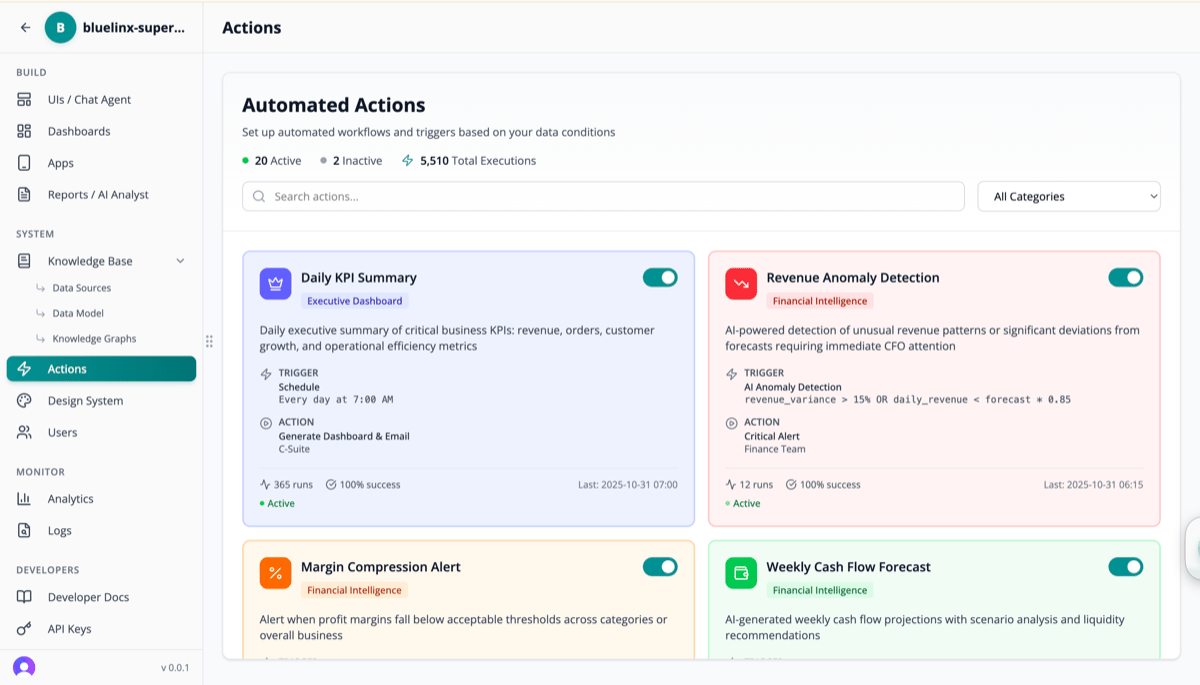
Task: Click the Executive Dashboard category tag
Action: [355, 301]
